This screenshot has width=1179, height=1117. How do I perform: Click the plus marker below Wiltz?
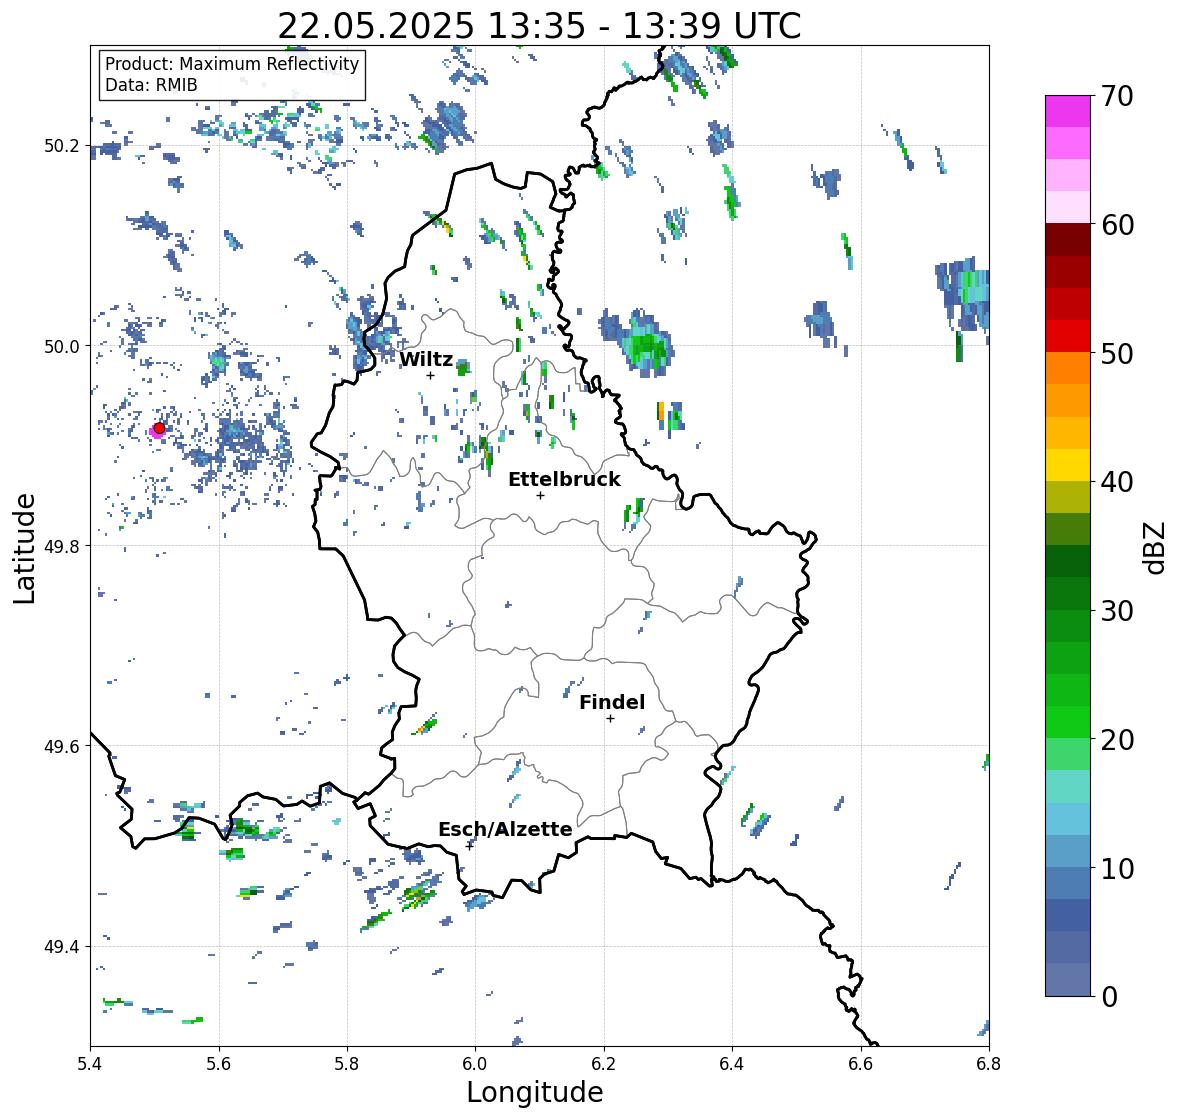430,375
